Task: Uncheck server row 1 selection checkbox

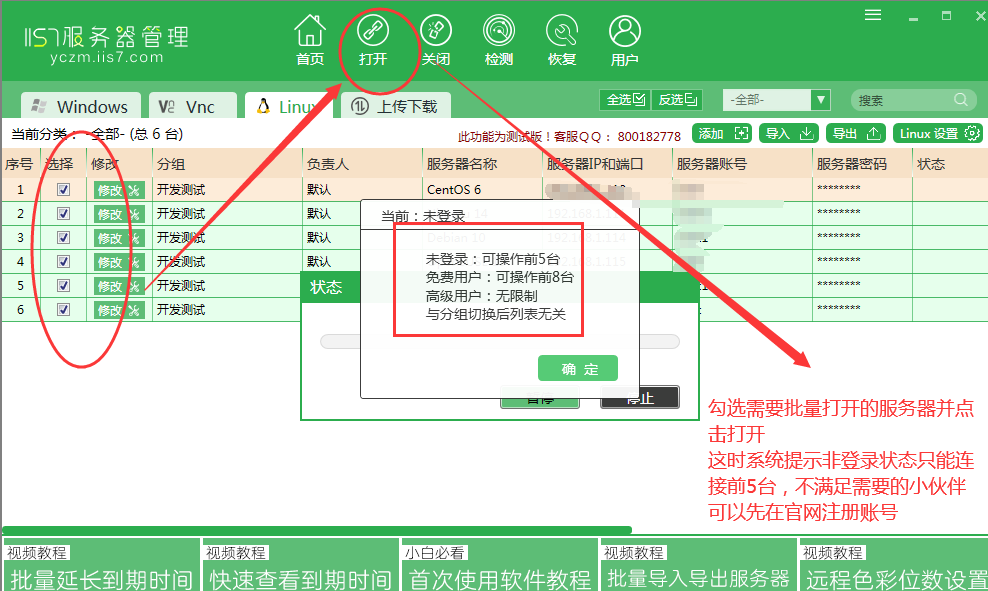Action: coord(63,189)
